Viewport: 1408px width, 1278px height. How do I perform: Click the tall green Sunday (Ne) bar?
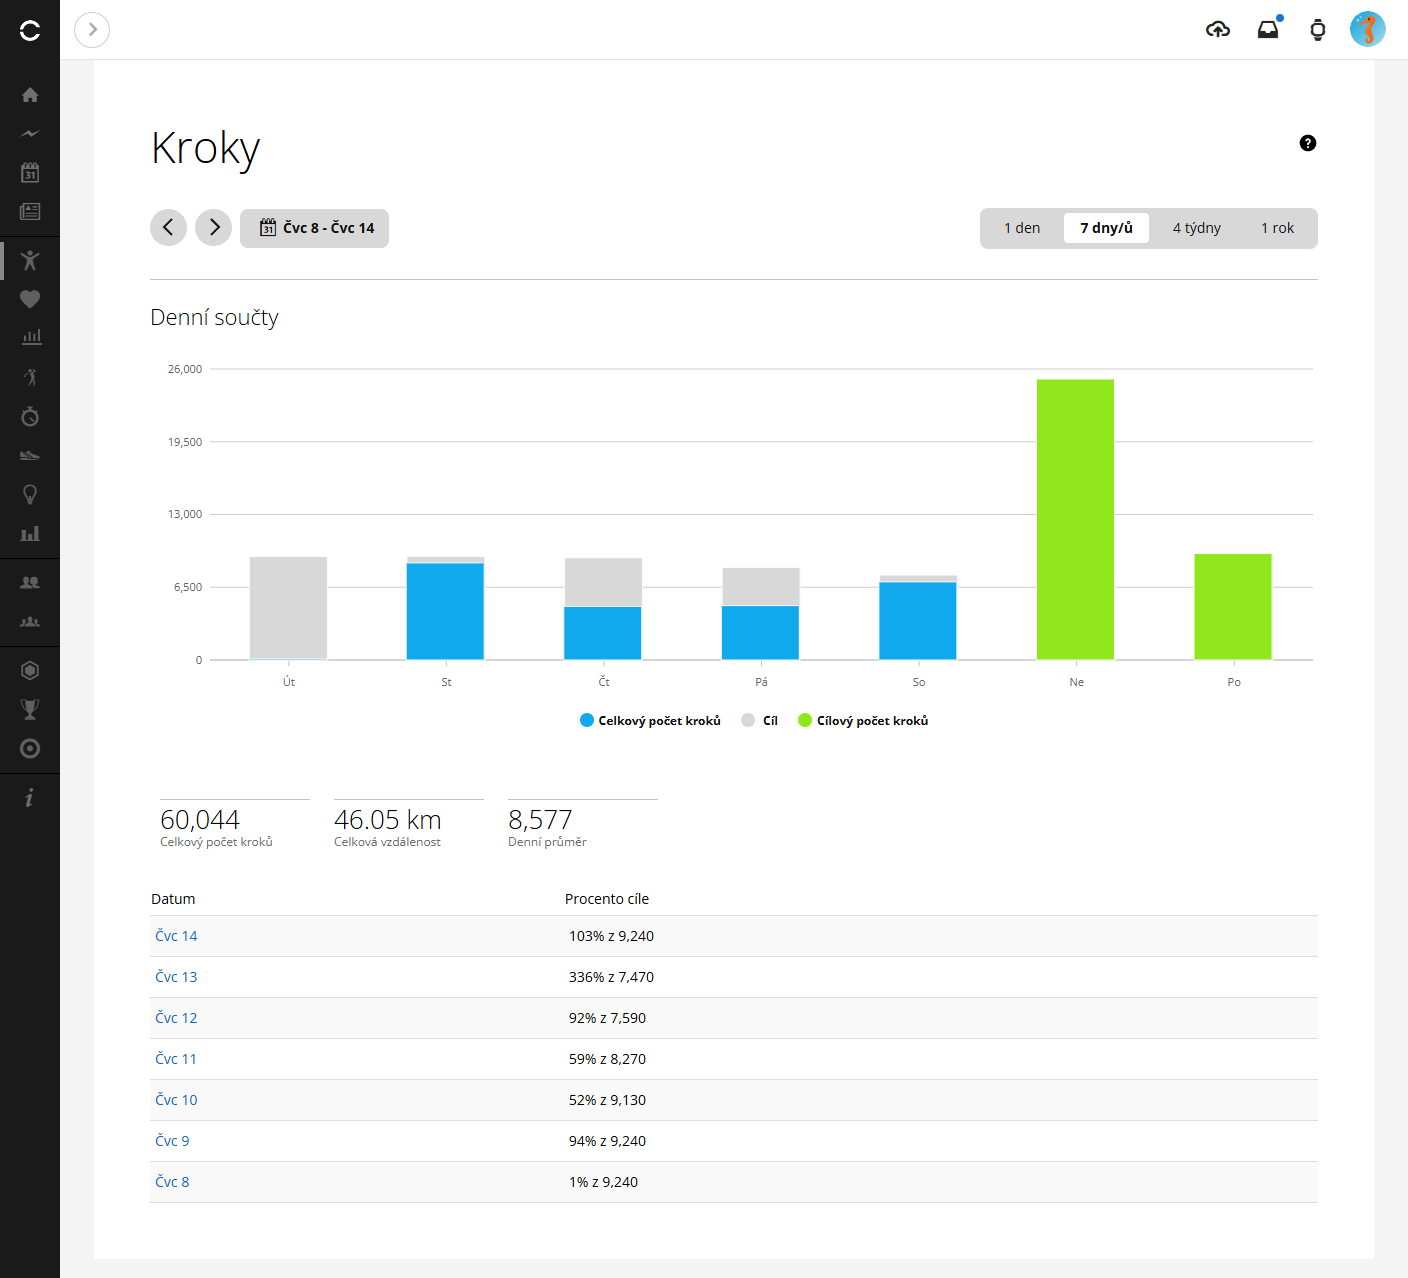click(1075, 519)
